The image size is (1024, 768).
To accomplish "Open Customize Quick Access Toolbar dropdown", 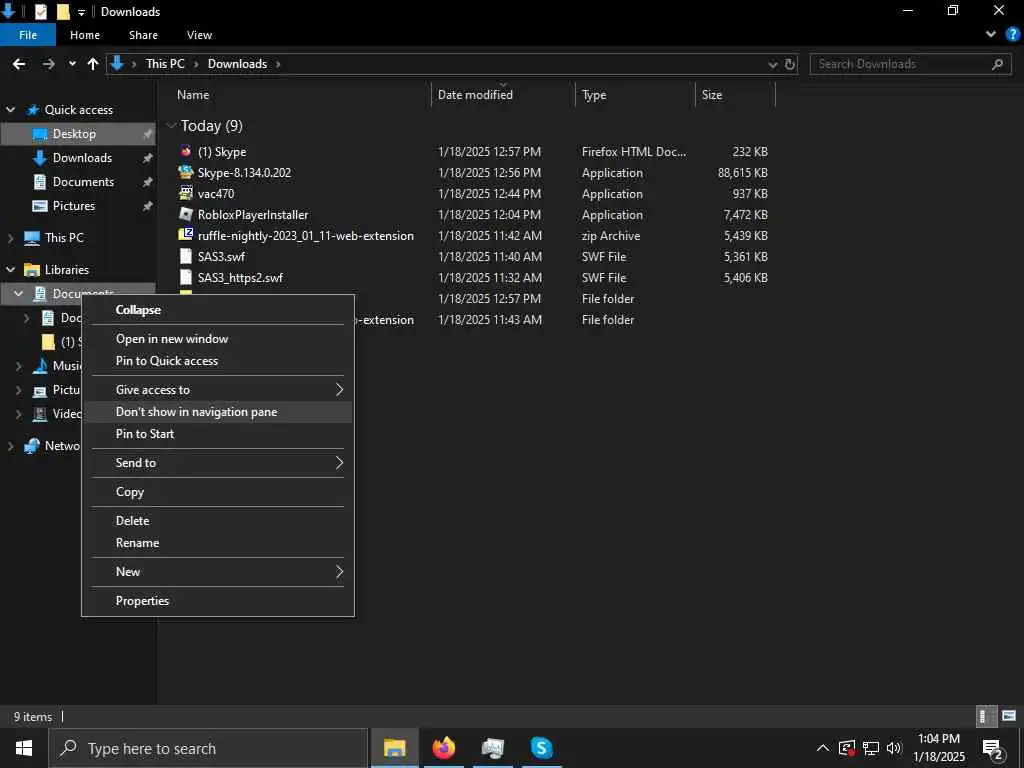I will [81, 12].
